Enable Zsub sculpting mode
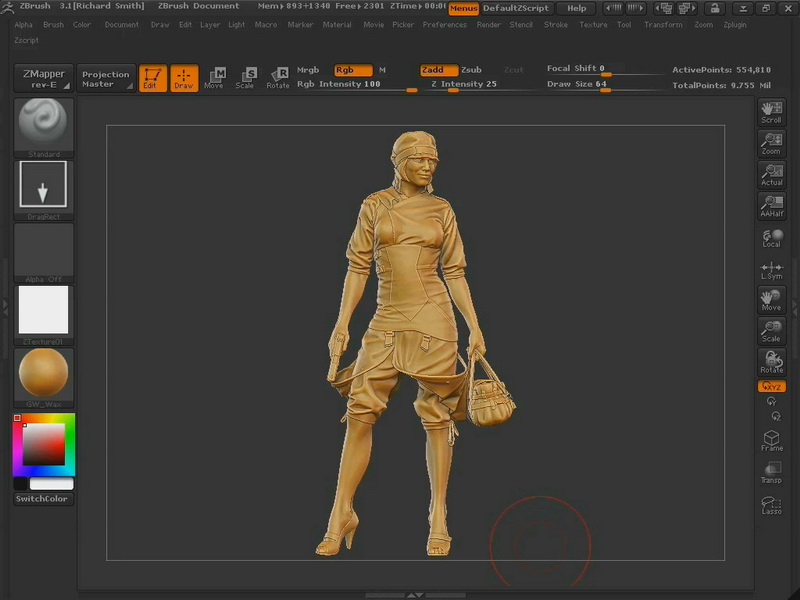 pyautogui.click(x=471, y=70)
